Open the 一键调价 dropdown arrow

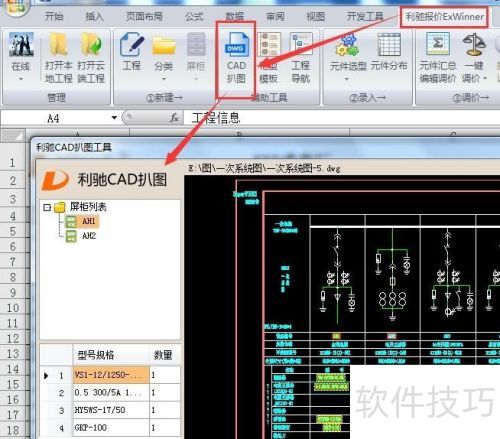coord(485,79)
